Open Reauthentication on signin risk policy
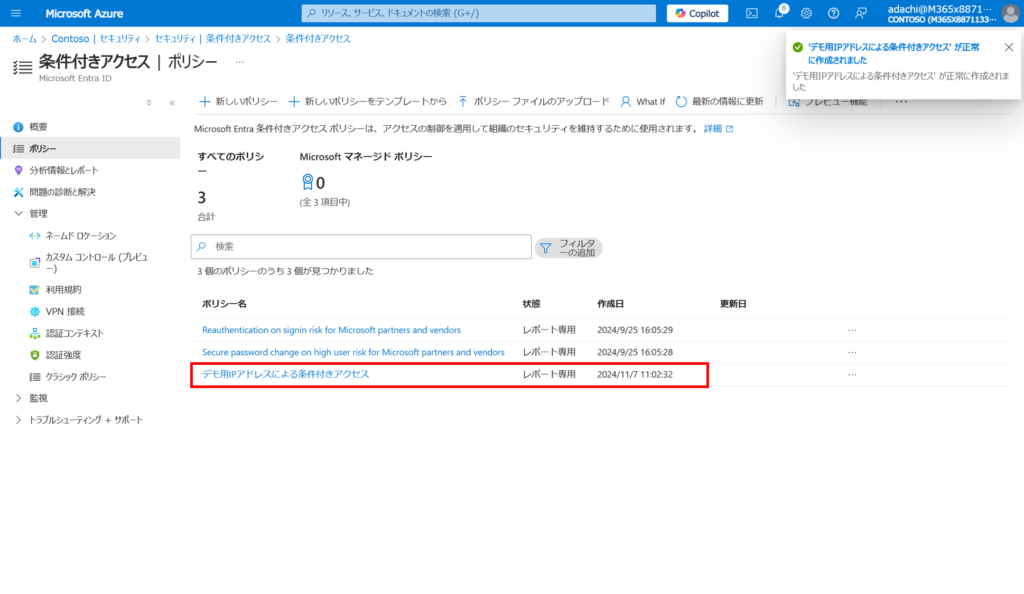 pyautogui.click(x=331, y=330)
